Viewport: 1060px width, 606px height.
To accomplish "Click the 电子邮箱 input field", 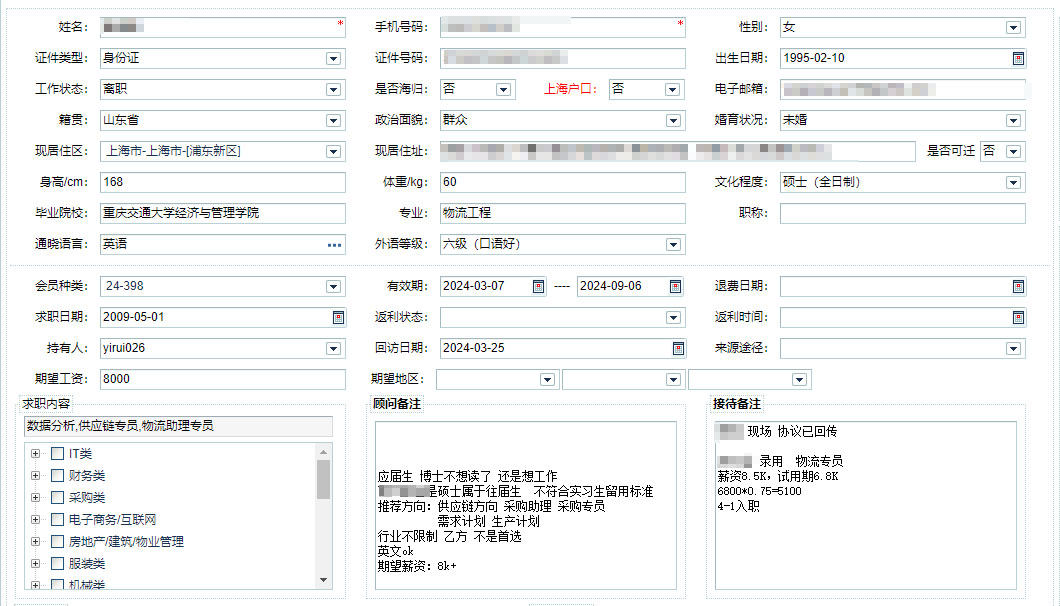I will pos(903,89).
